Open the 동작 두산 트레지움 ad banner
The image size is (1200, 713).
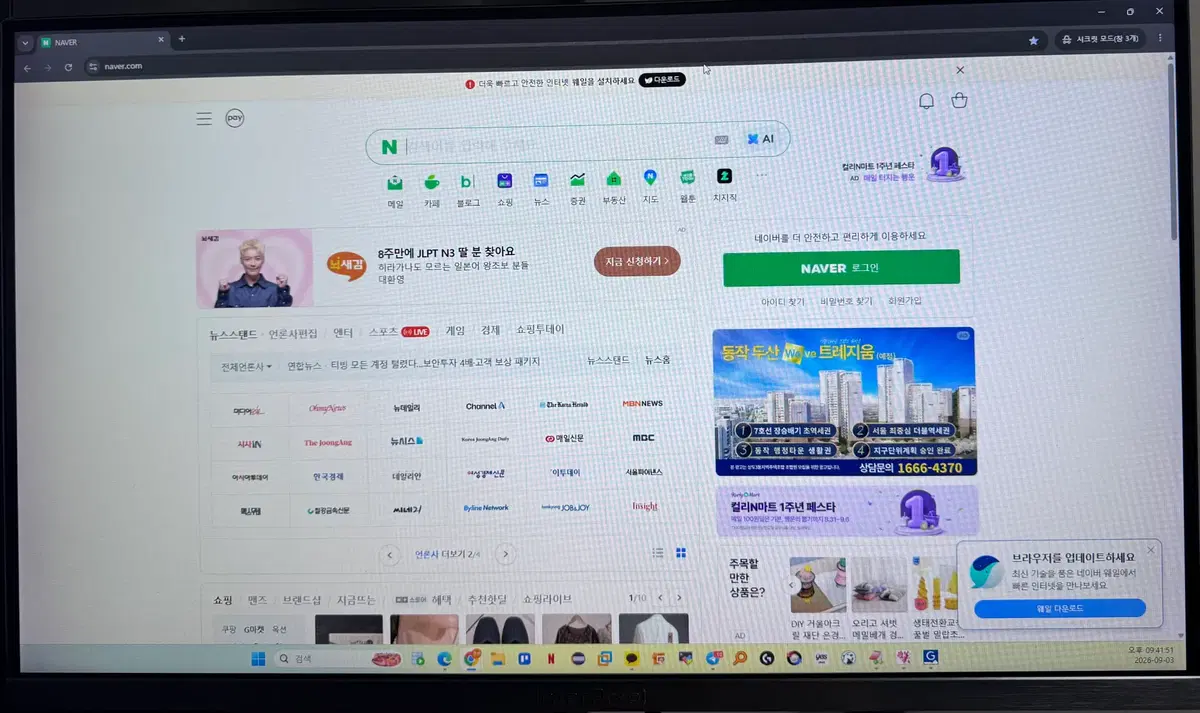coord(845,402)
